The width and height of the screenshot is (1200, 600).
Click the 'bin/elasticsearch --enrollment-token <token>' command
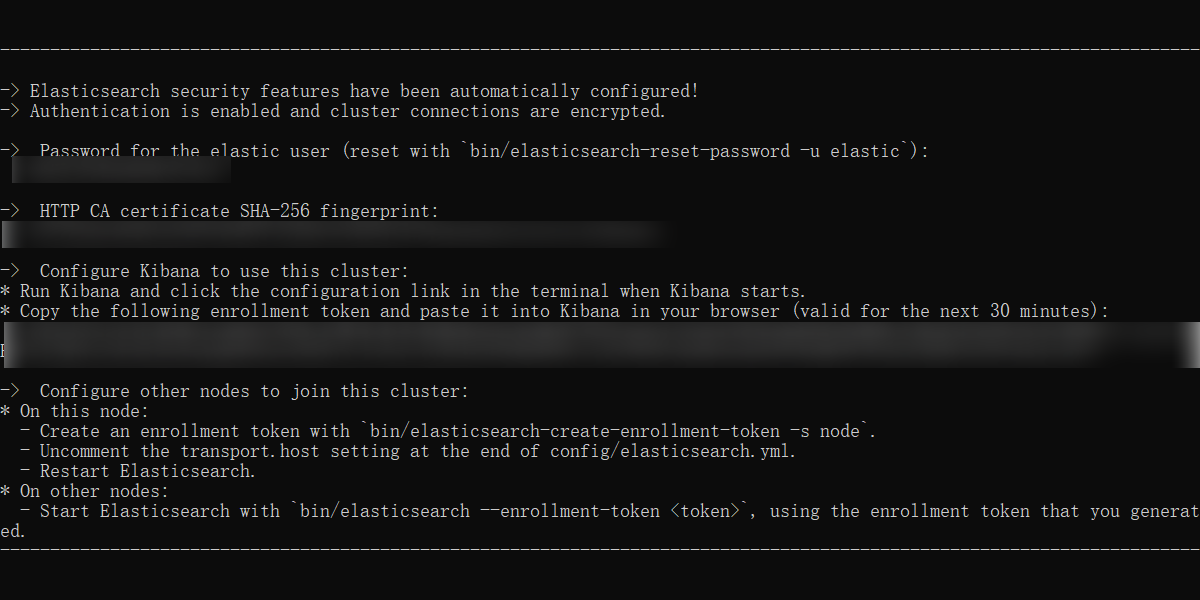click(520, 511)
